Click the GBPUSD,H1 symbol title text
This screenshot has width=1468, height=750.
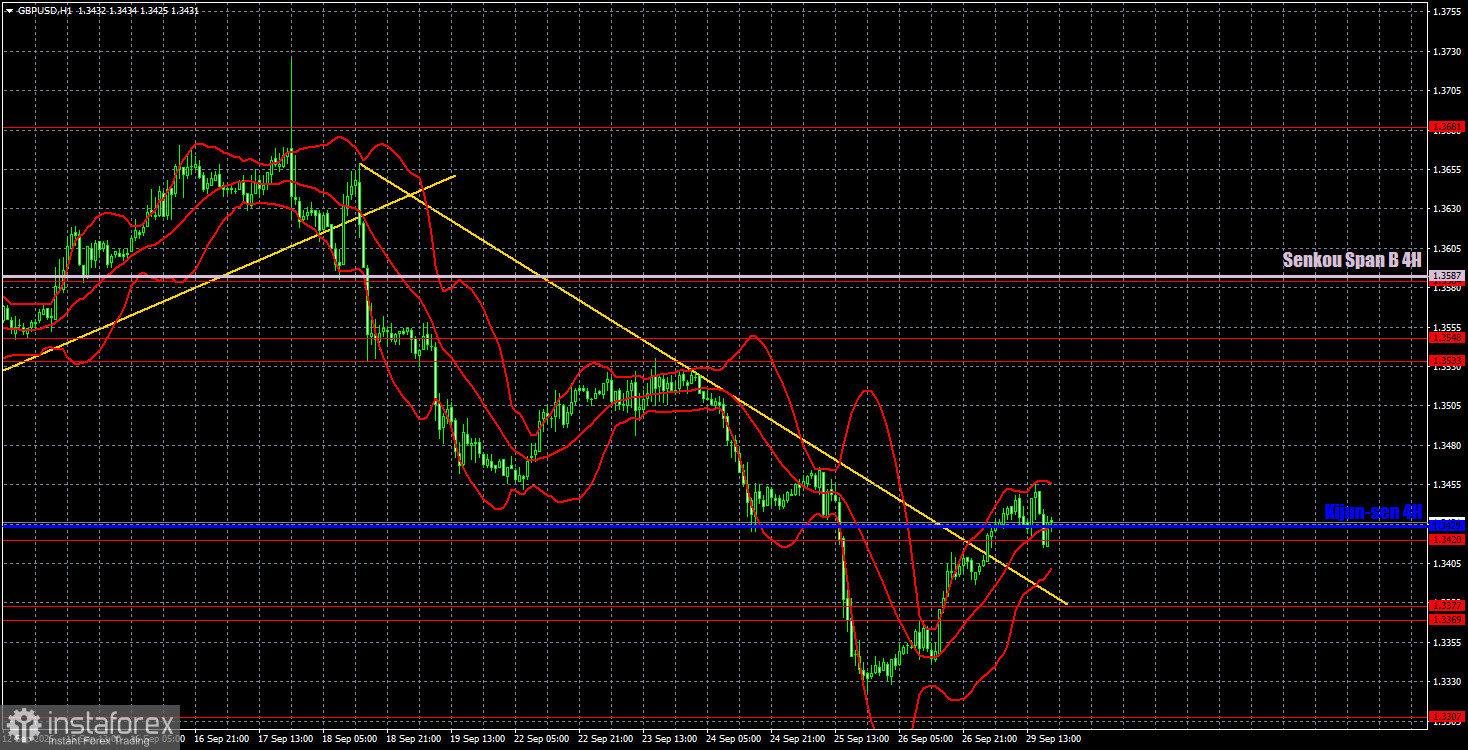pyautogui.click(x=45, y=10)
